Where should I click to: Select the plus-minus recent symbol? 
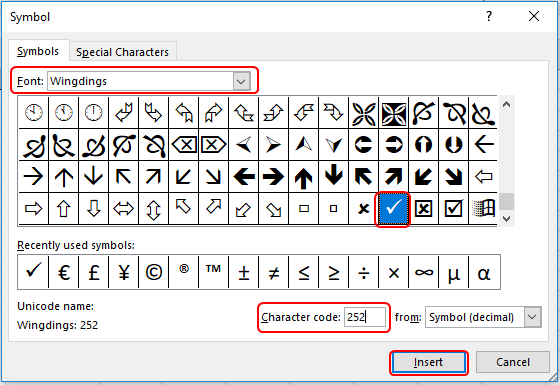tap(244, 272)
